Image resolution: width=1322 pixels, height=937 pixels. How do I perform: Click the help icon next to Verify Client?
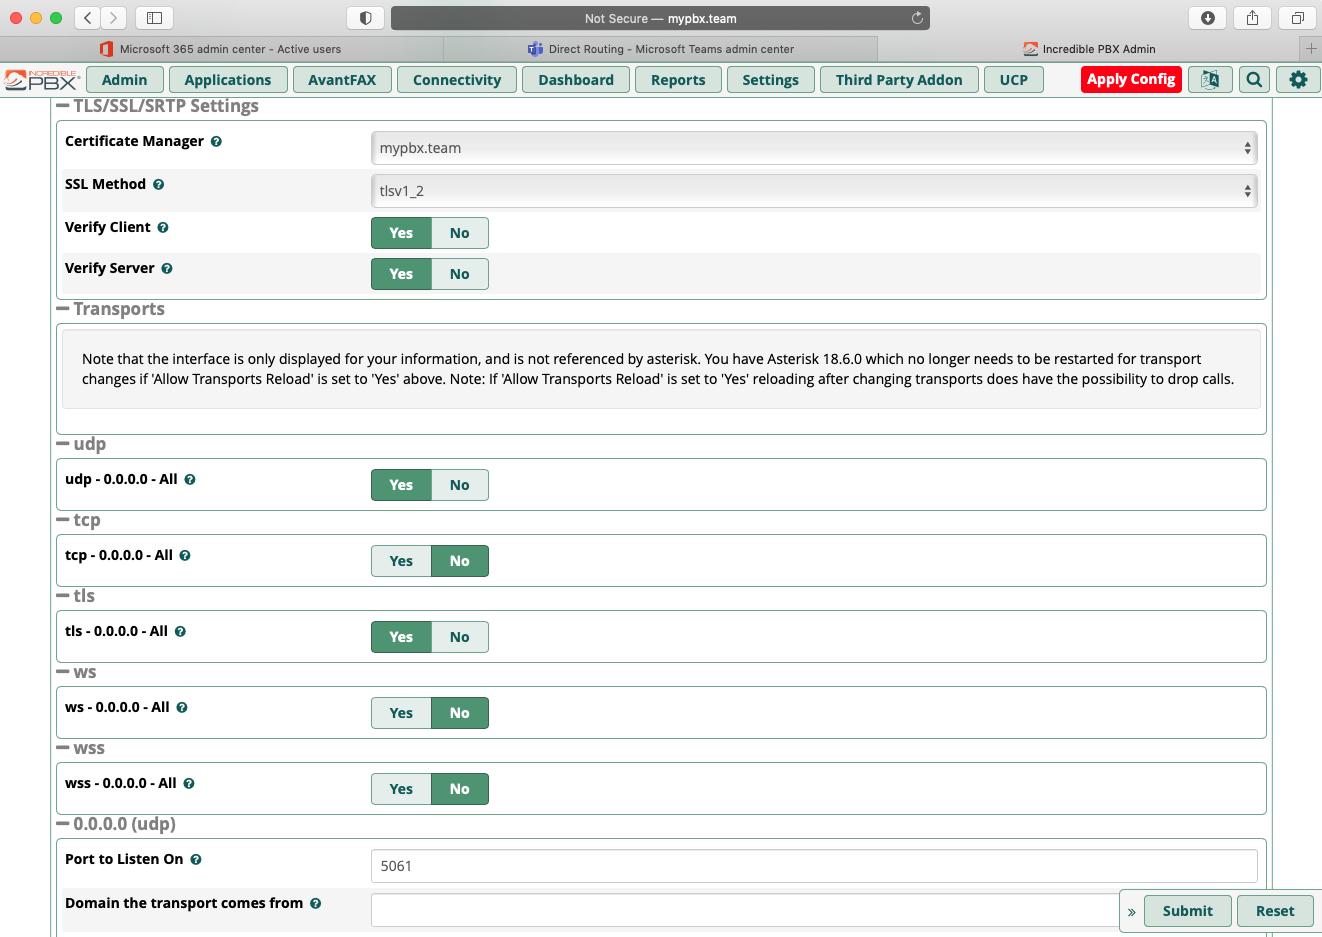tap(163, 227)
